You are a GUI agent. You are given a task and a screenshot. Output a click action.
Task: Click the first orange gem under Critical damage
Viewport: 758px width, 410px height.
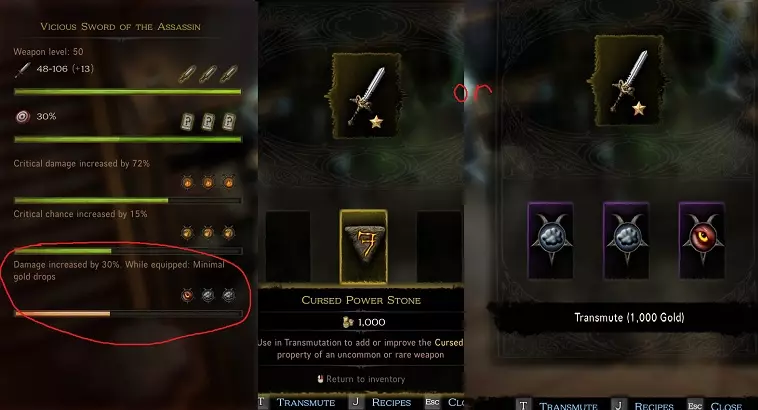coord(187,182)
